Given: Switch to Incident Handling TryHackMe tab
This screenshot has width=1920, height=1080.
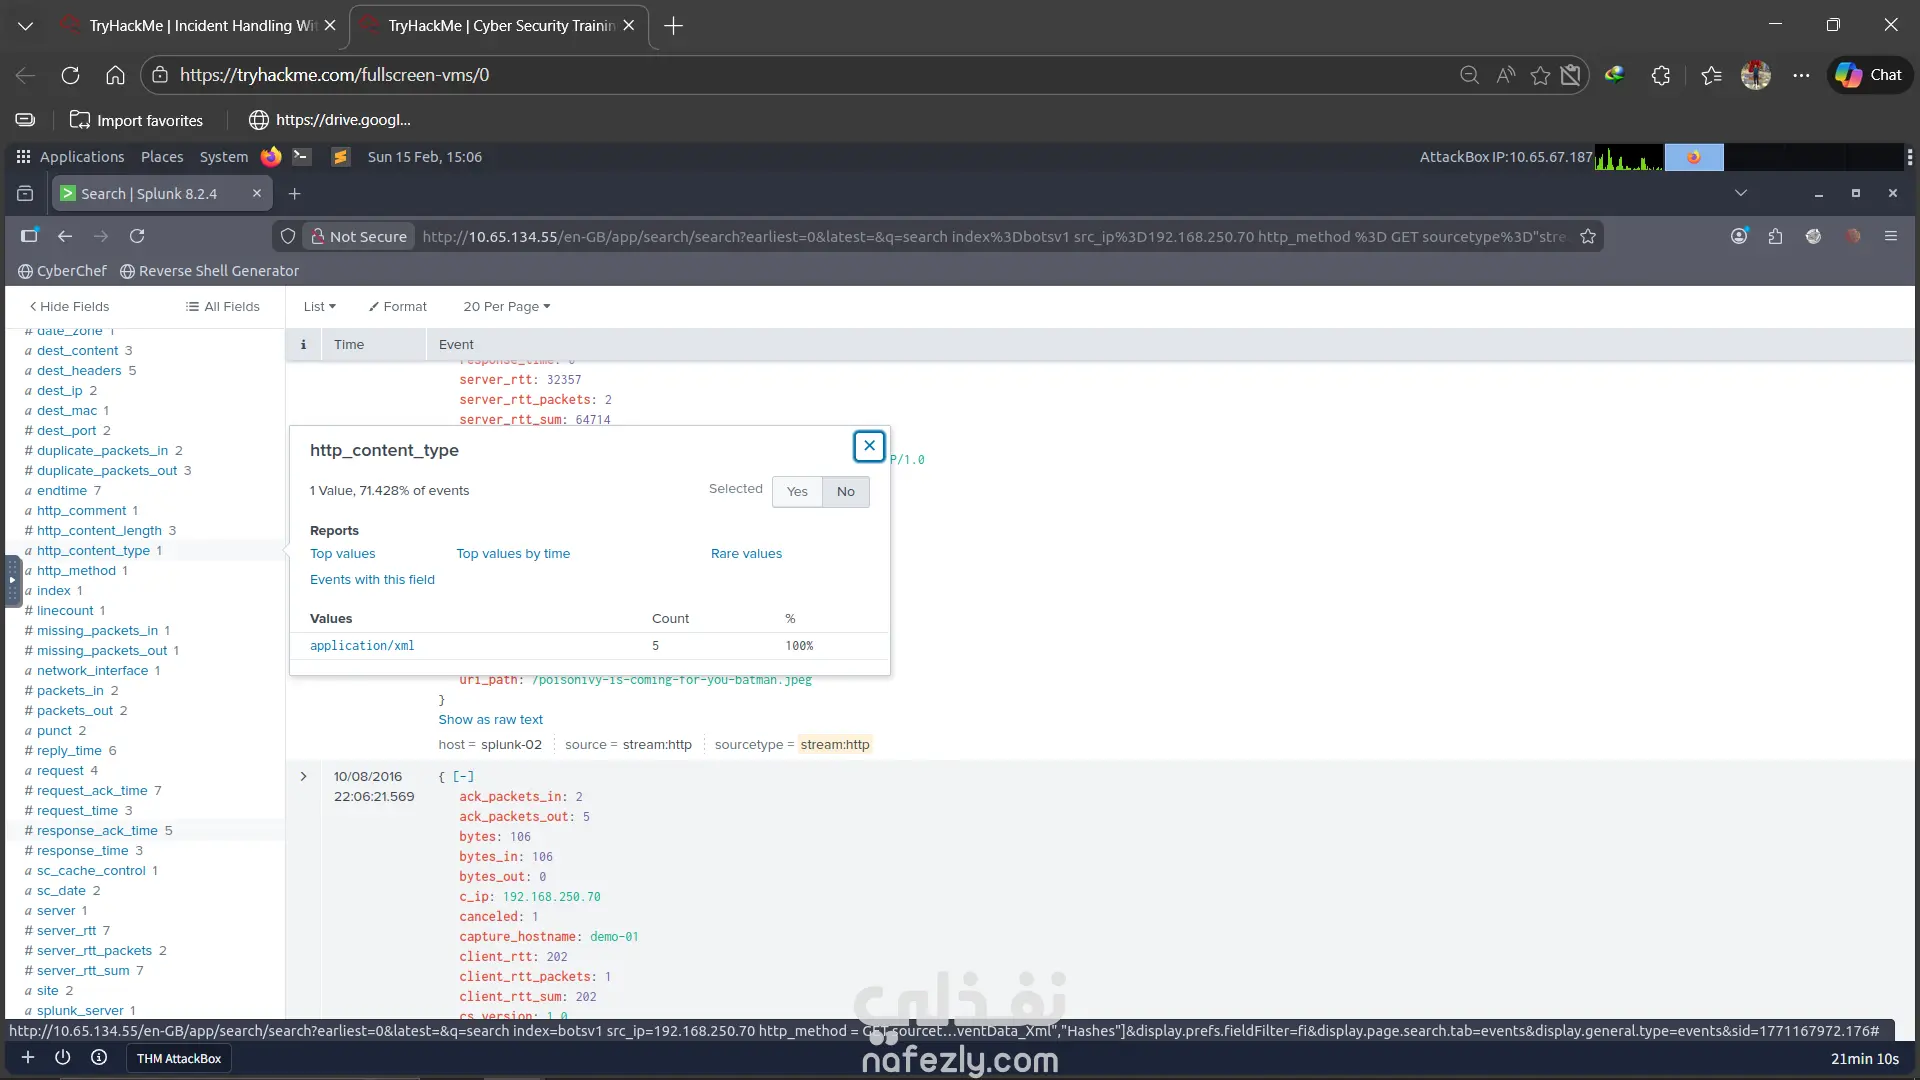Looking at the screenshot, I should [200, 26].
